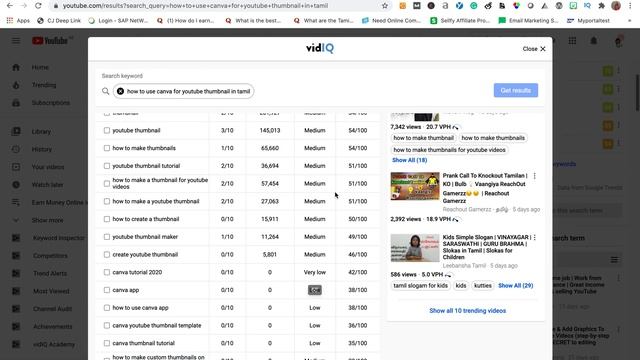This screenshot has width=640, height=360.
Task: Click the Channel Audit sidebar icon
Action: point(16,309)
